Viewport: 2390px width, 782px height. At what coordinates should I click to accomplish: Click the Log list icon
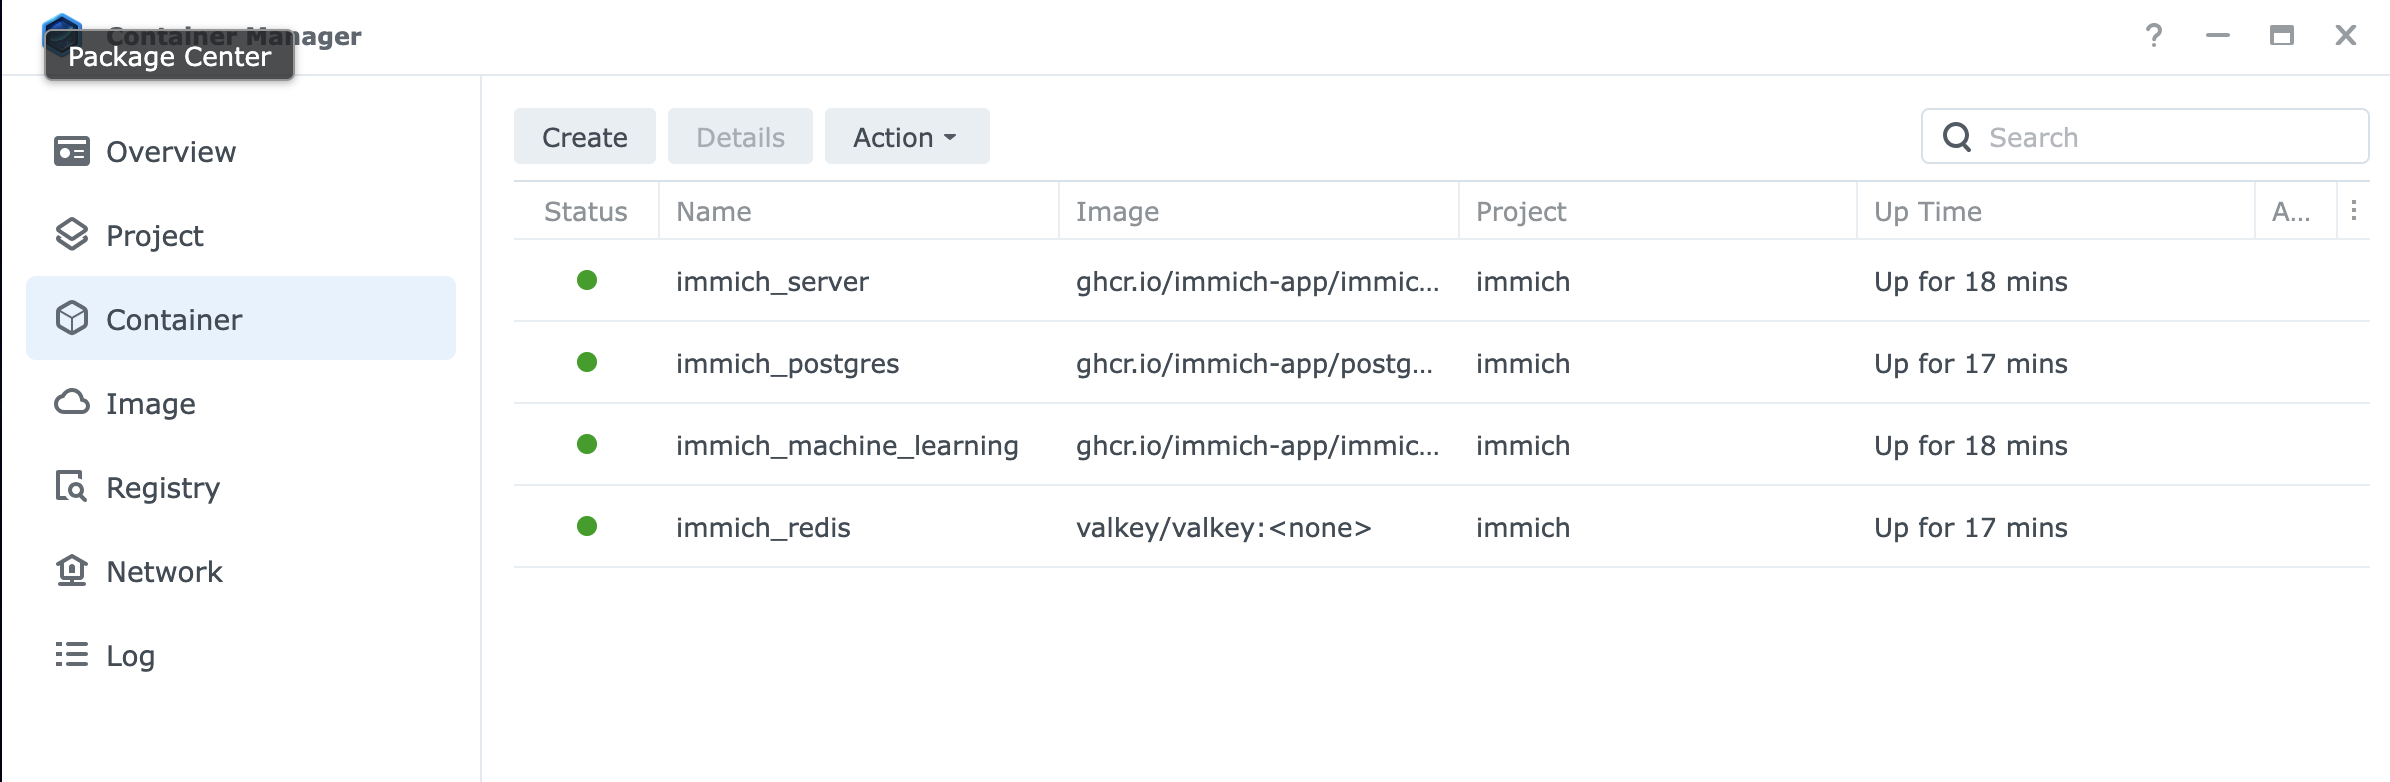tap(72, 655)
